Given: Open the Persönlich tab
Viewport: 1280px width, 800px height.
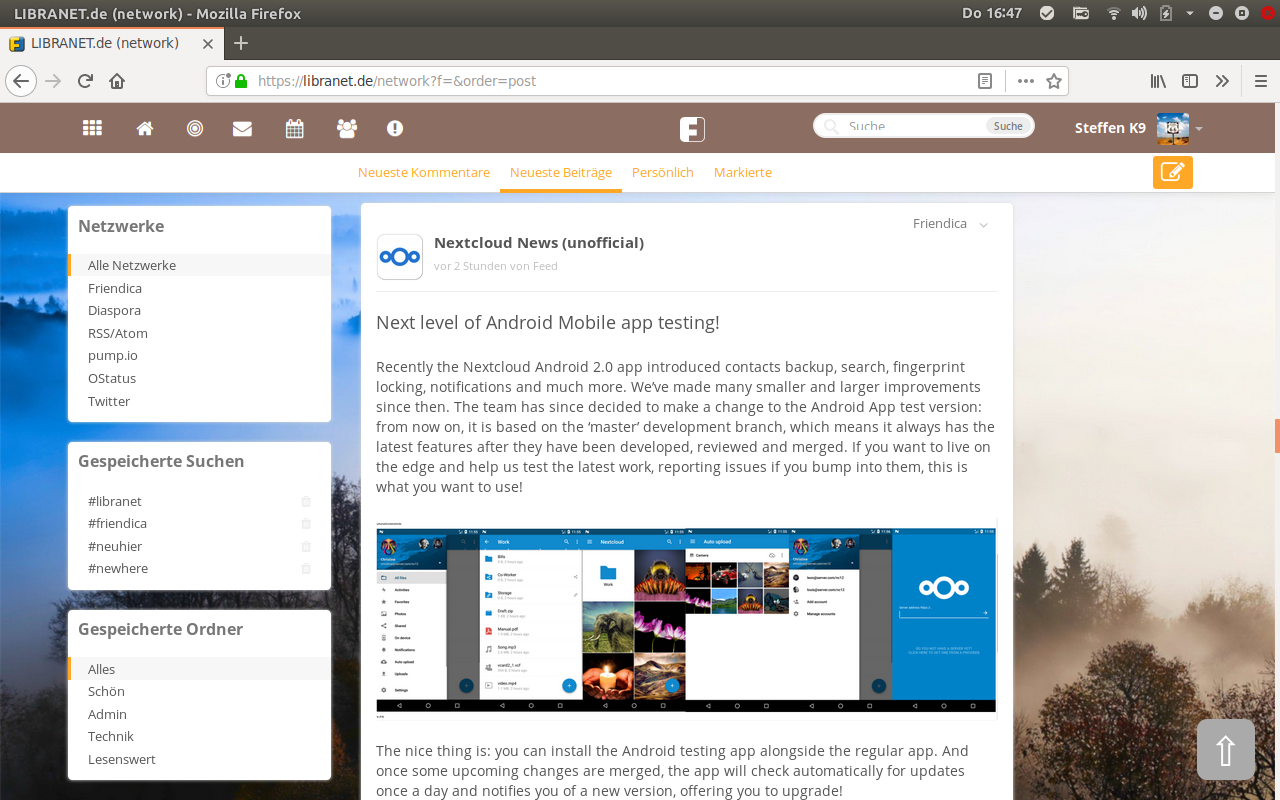Looking at the screenshot, I should (x=662, y=172).
